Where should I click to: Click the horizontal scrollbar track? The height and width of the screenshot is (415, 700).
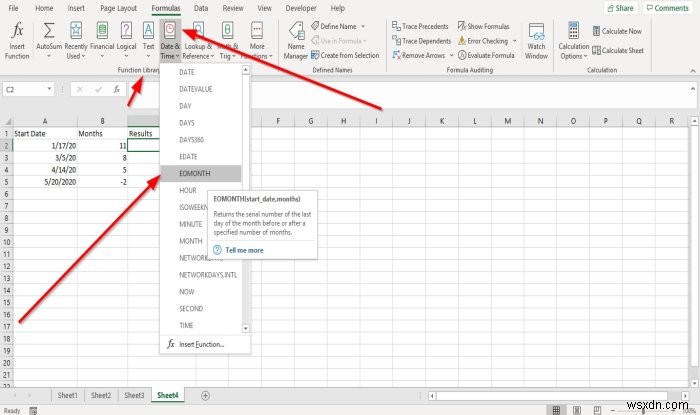tap(551, 396)
